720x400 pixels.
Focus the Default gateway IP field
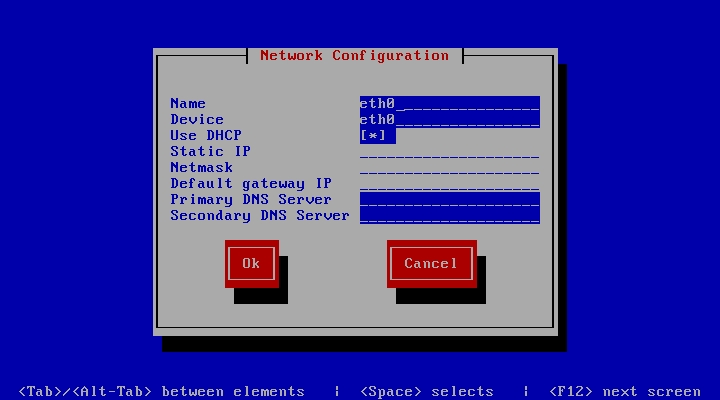[449, 184]
